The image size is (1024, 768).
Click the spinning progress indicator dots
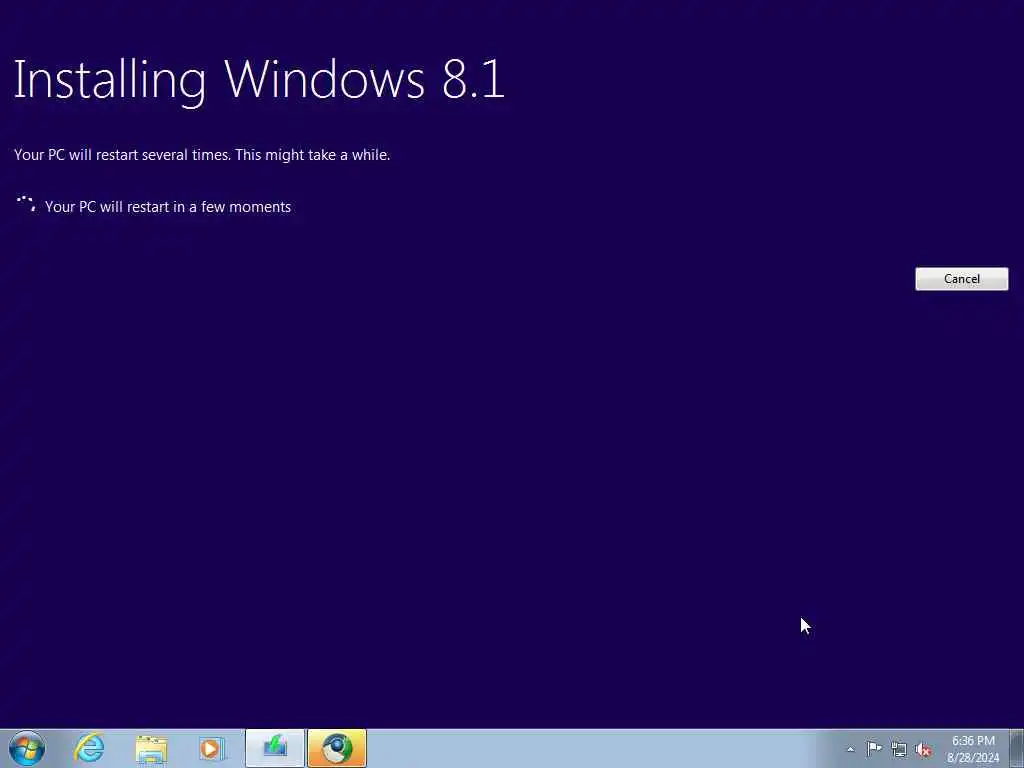point(26,204)
